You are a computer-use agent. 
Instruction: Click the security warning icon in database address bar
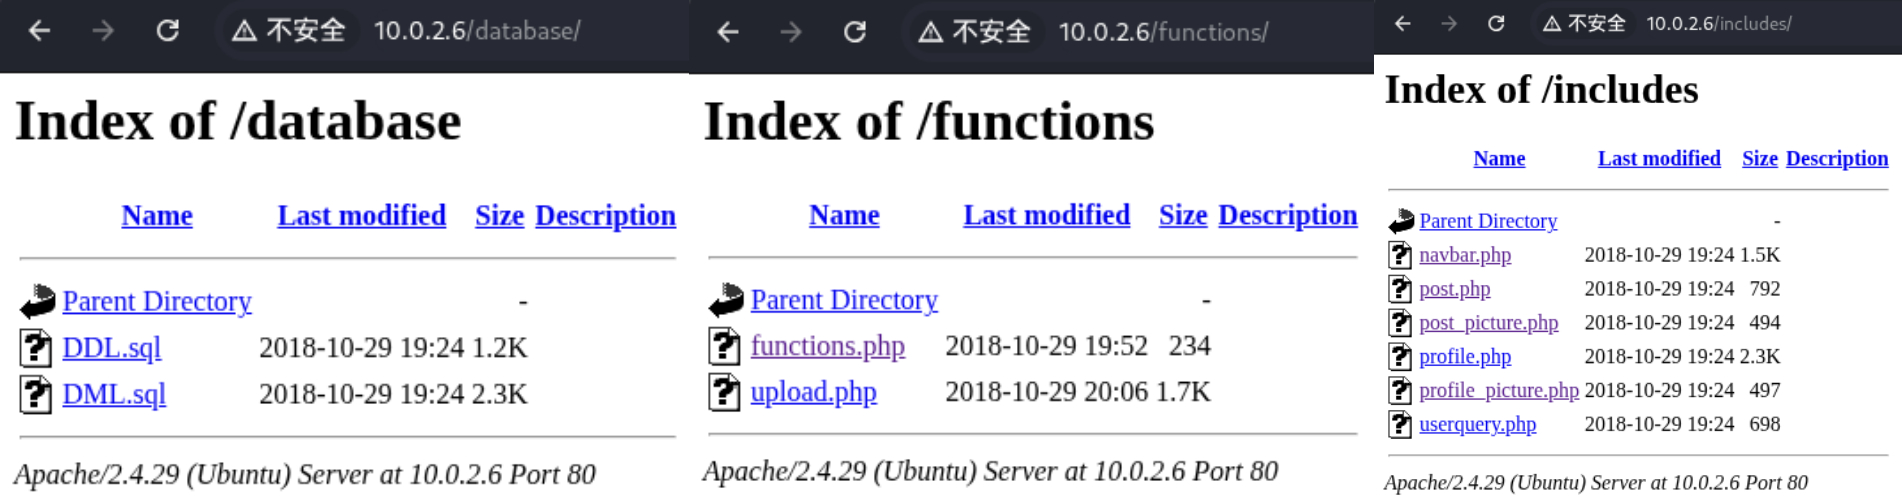click(x=244, y=31)
